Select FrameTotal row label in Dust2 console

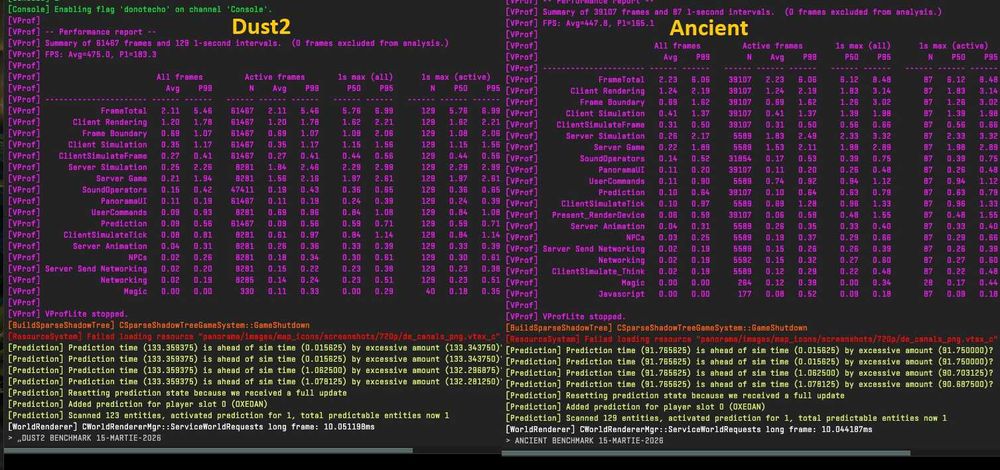pos(123,111)
